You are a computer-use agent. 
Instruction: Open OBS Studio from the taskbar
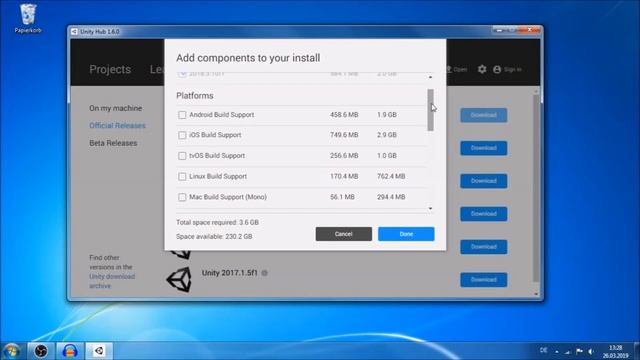40,351
